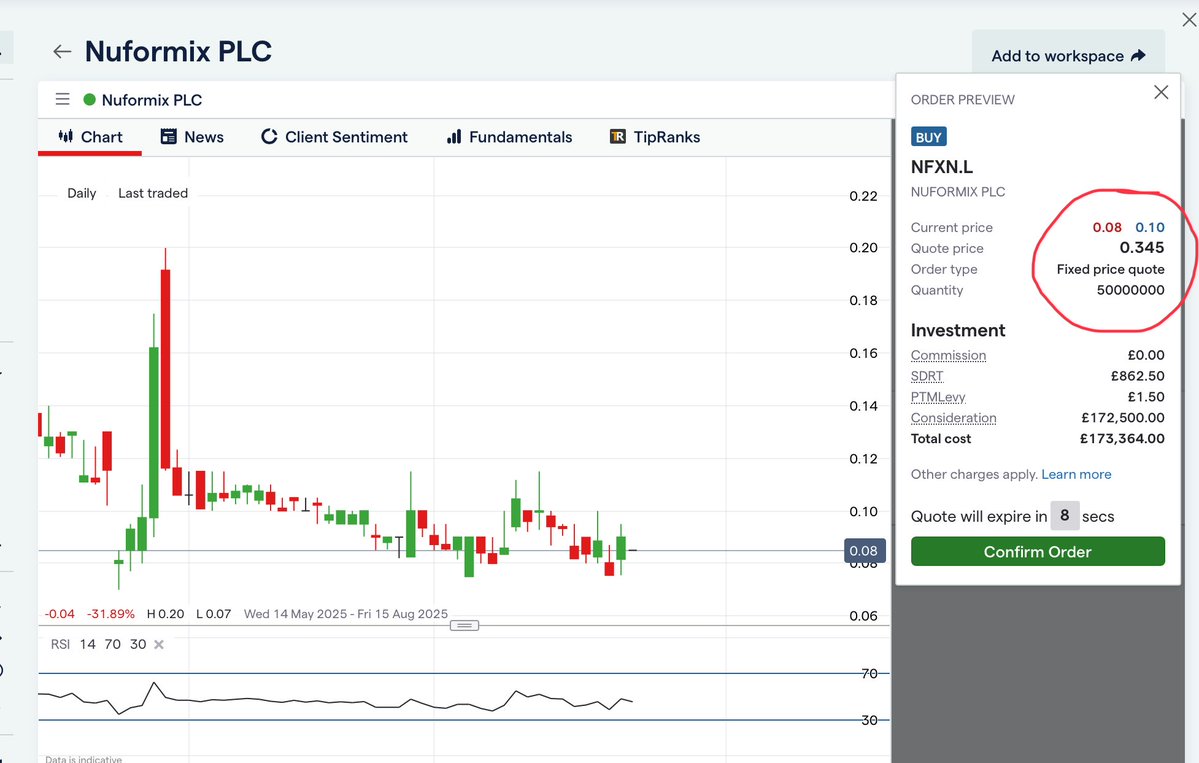Open the Chart tab
The height and width of the screenshot is (763, 1199).
click(x=90, y=137)
